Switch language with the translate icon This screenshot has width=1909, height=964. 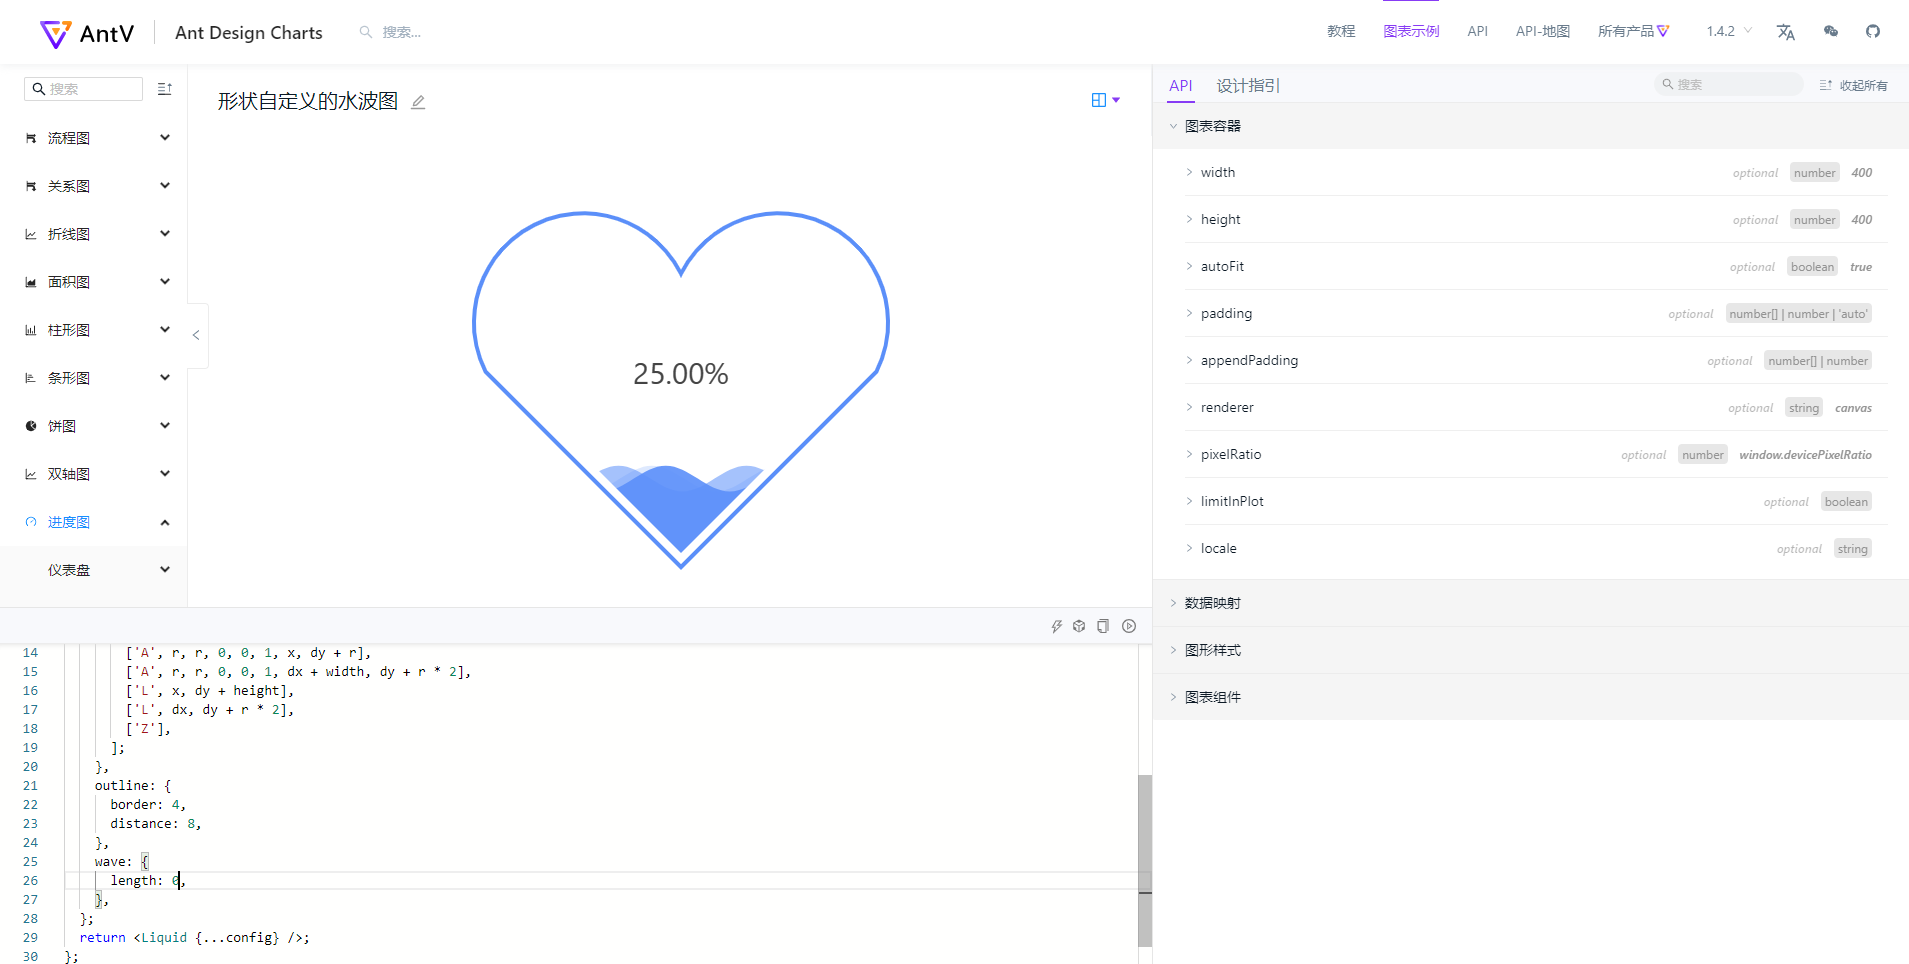click(x=1786, y=31)
